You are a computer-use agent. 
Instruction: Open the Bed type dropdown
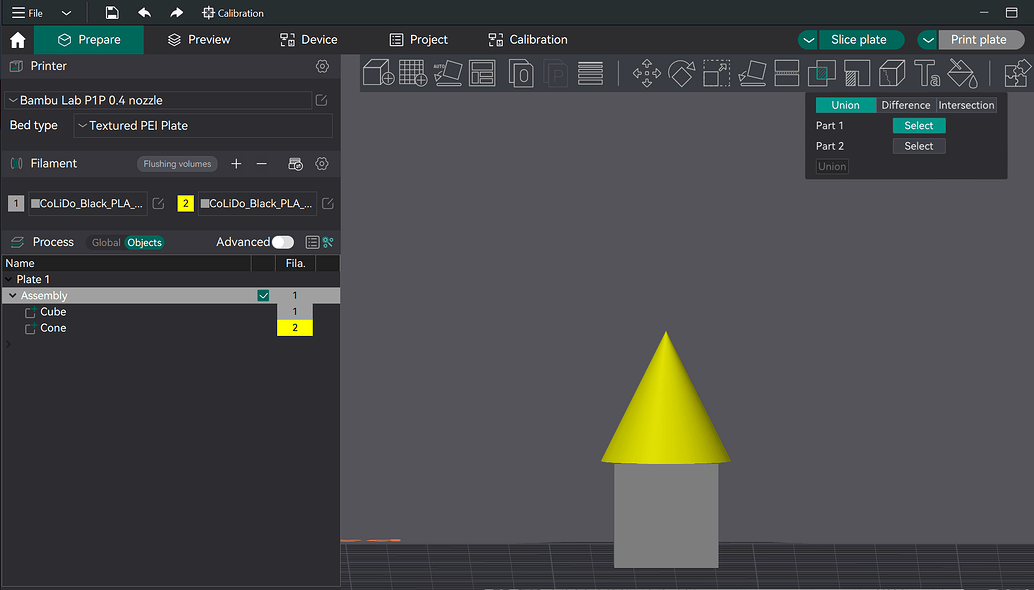203,125
